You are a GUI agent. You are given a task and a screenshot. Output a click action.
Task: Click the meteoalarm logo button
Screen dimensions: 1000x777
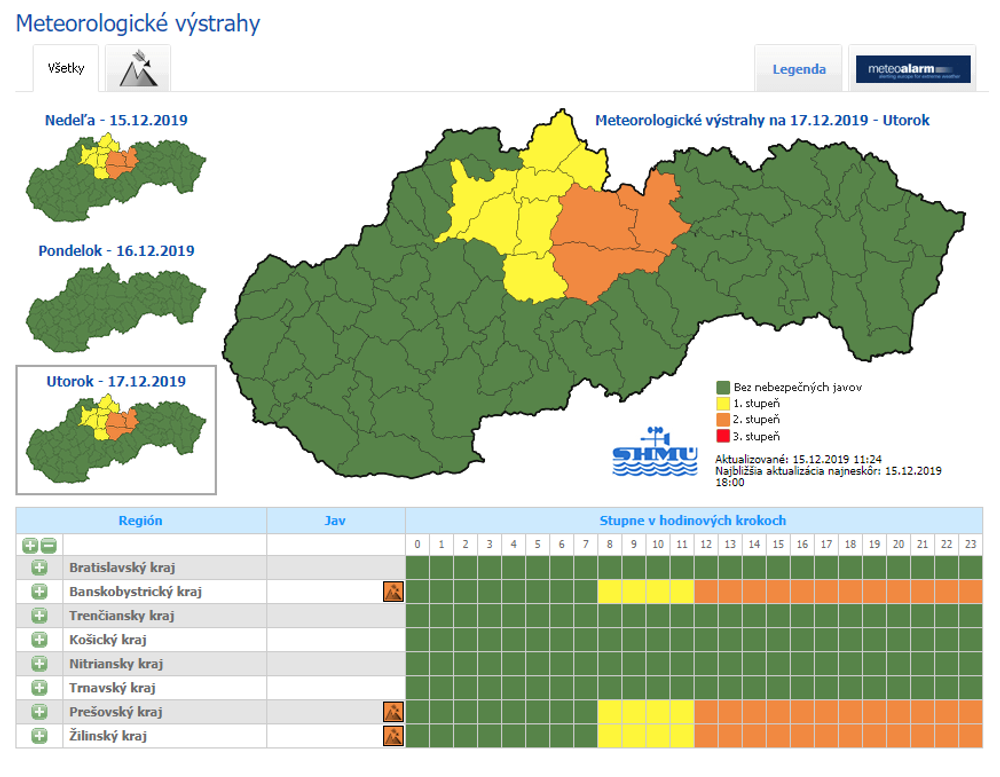912,69
